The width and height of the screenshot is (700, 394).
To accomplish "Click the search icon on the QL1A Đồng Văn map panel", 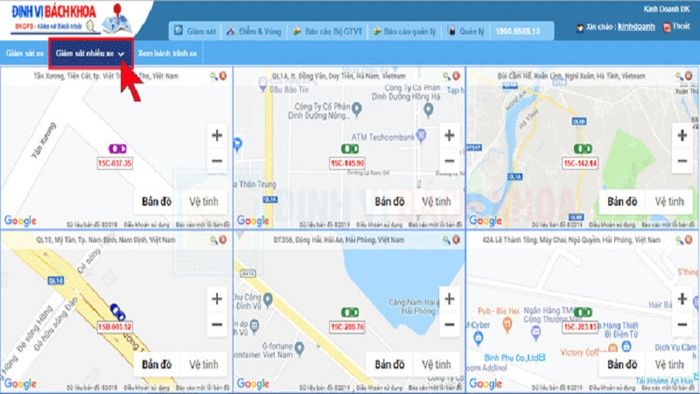I will point(446,76).
